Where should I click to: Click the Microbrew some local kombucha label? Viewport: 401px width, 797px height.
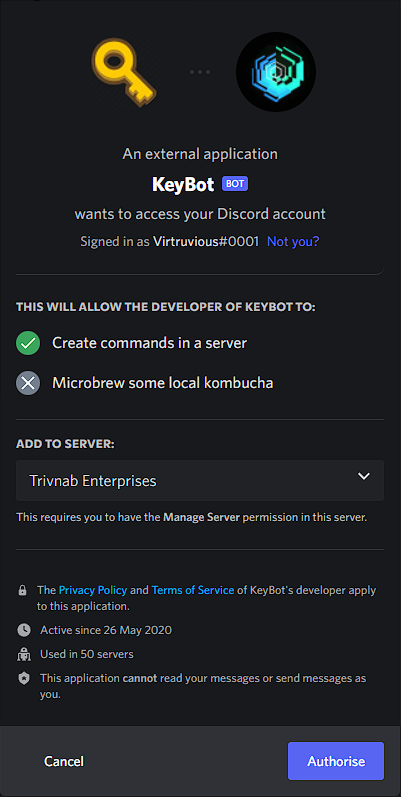tap(163, 383)
